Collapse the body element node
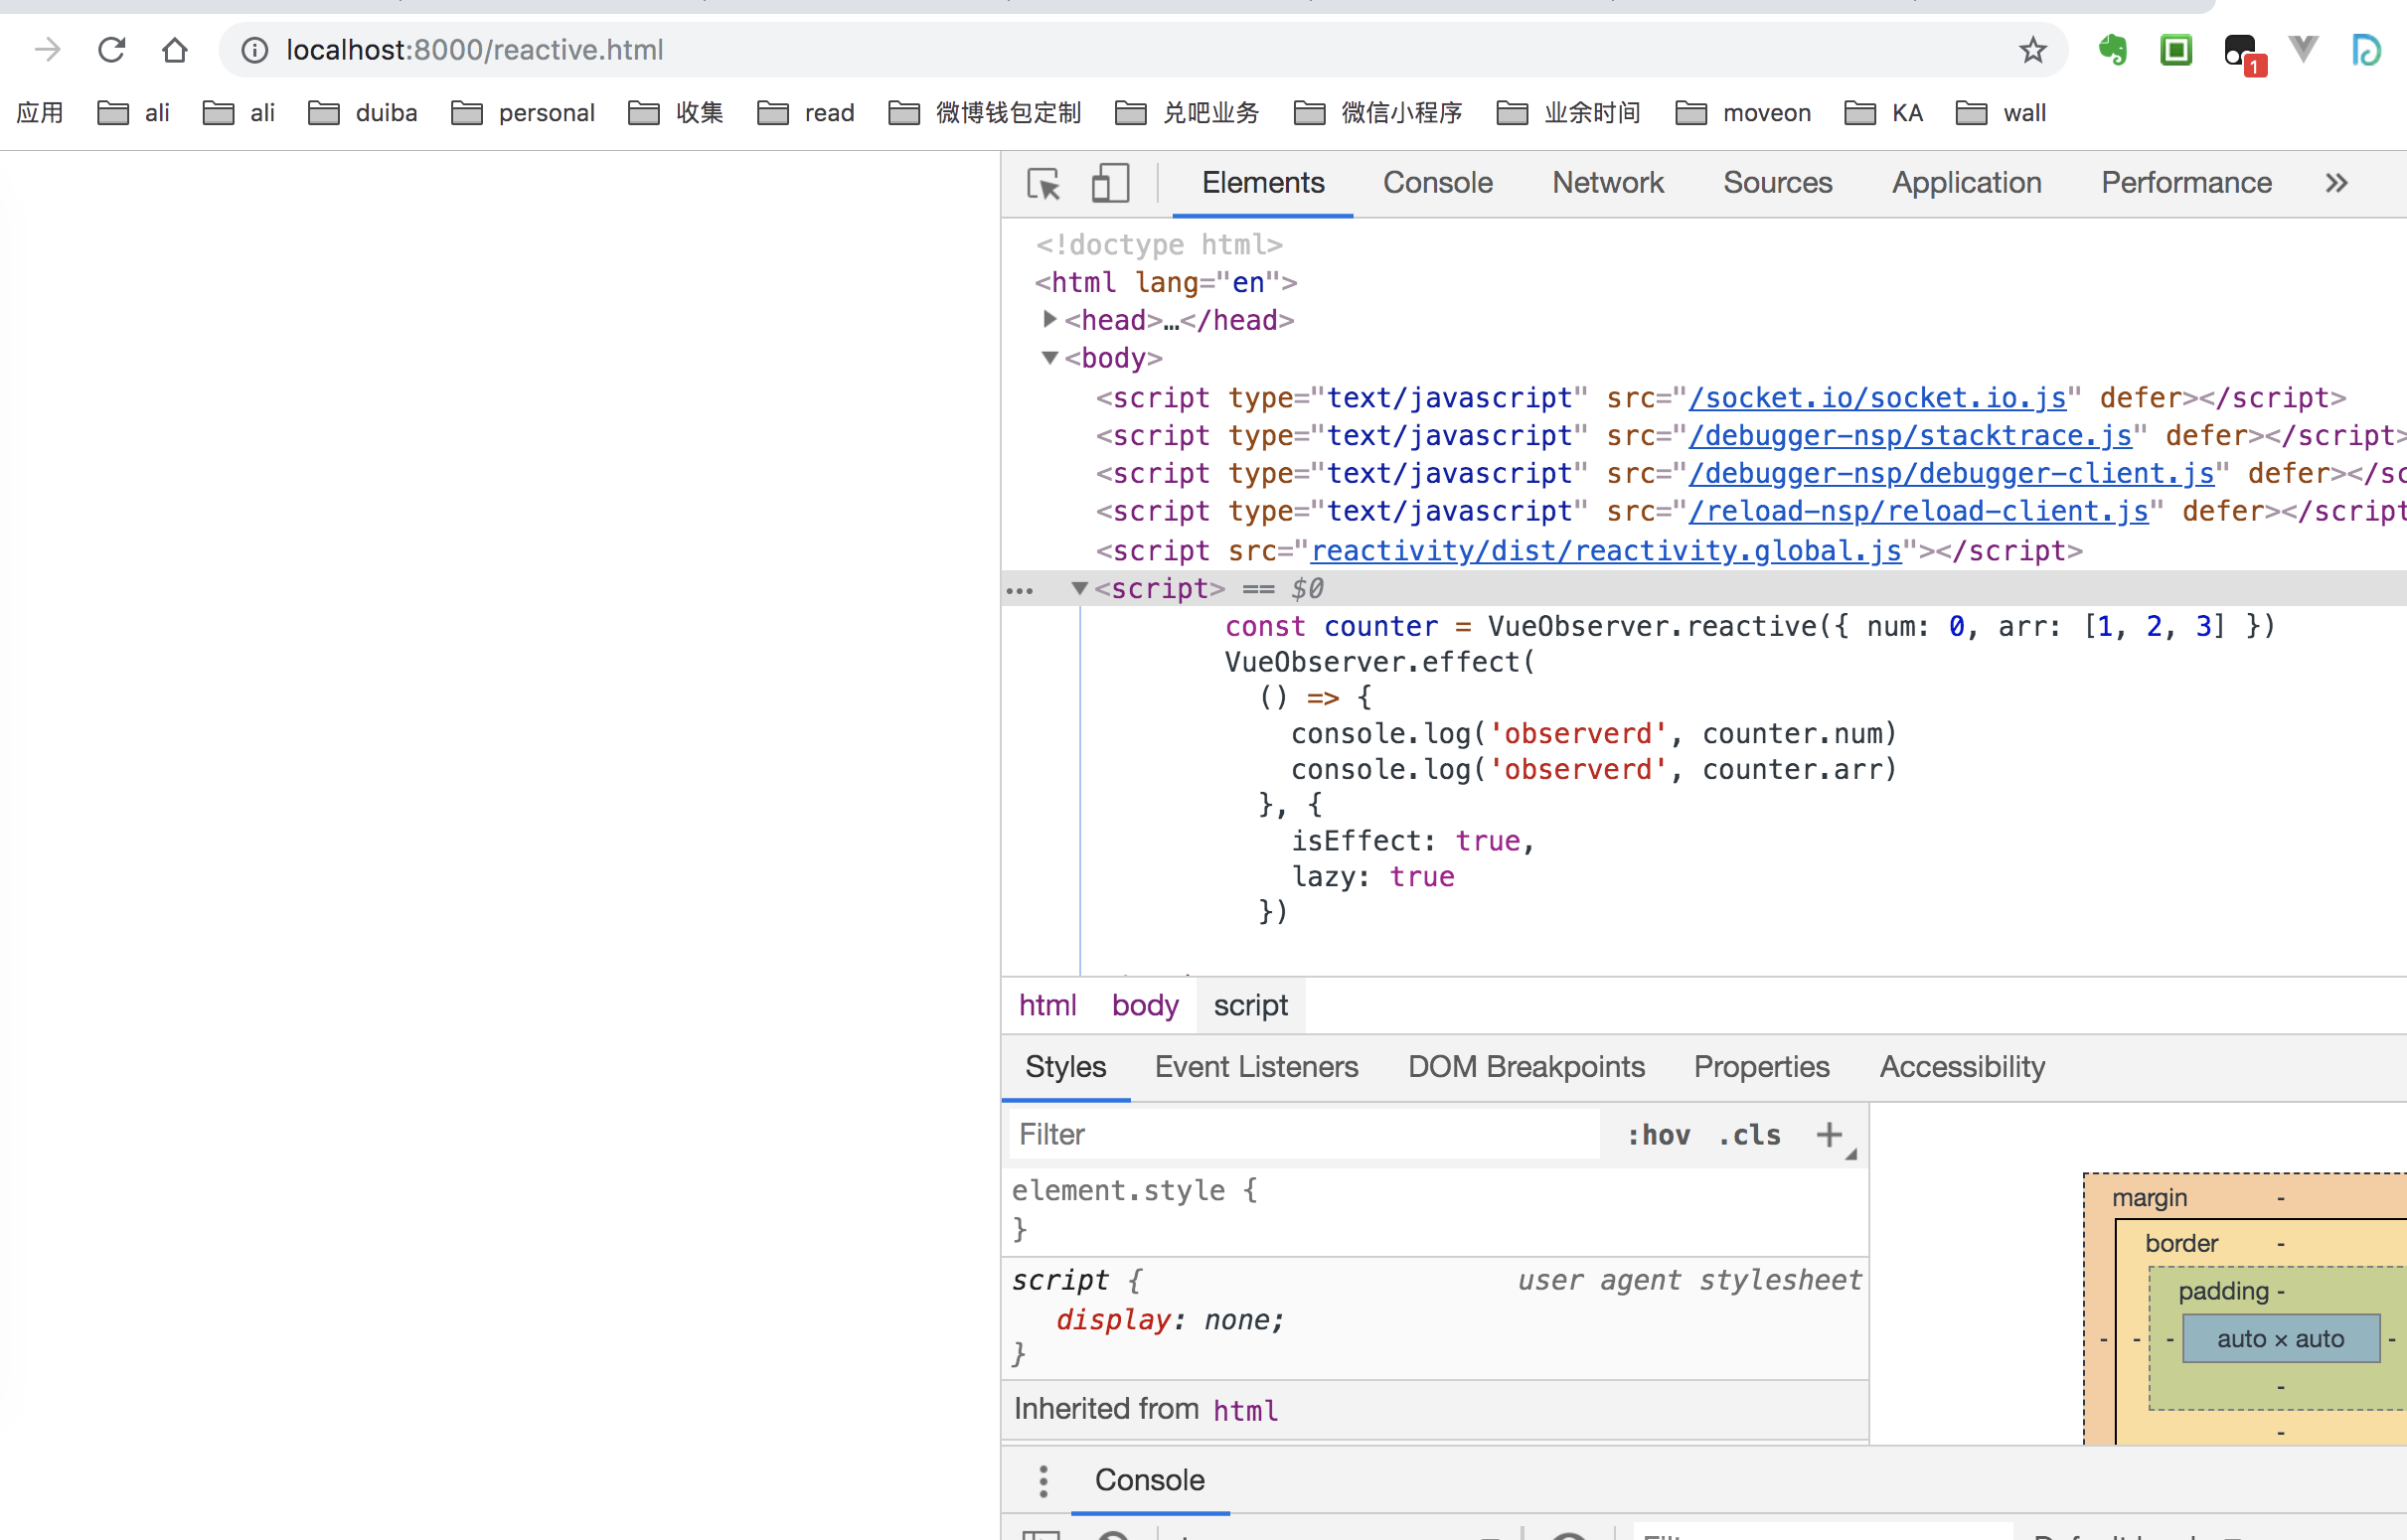 (1049, 358)
